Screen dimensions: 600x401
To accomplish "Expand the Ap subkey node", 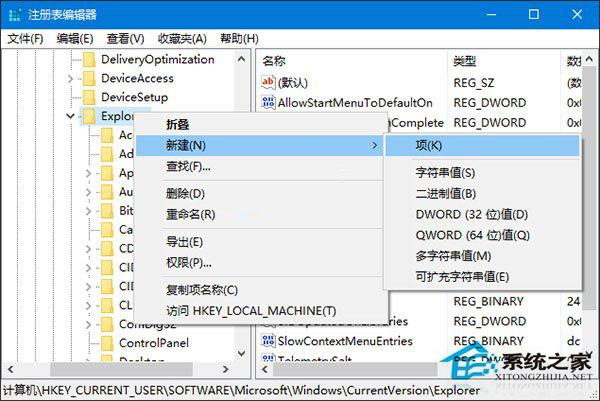I will point(88,173).
